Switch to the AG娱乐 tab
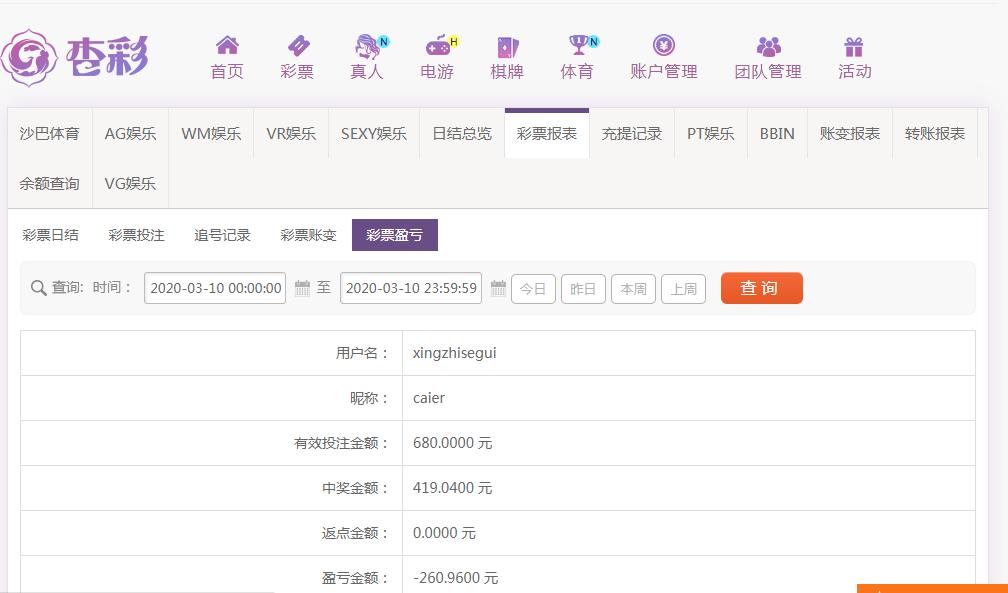 tap(130, 134)
